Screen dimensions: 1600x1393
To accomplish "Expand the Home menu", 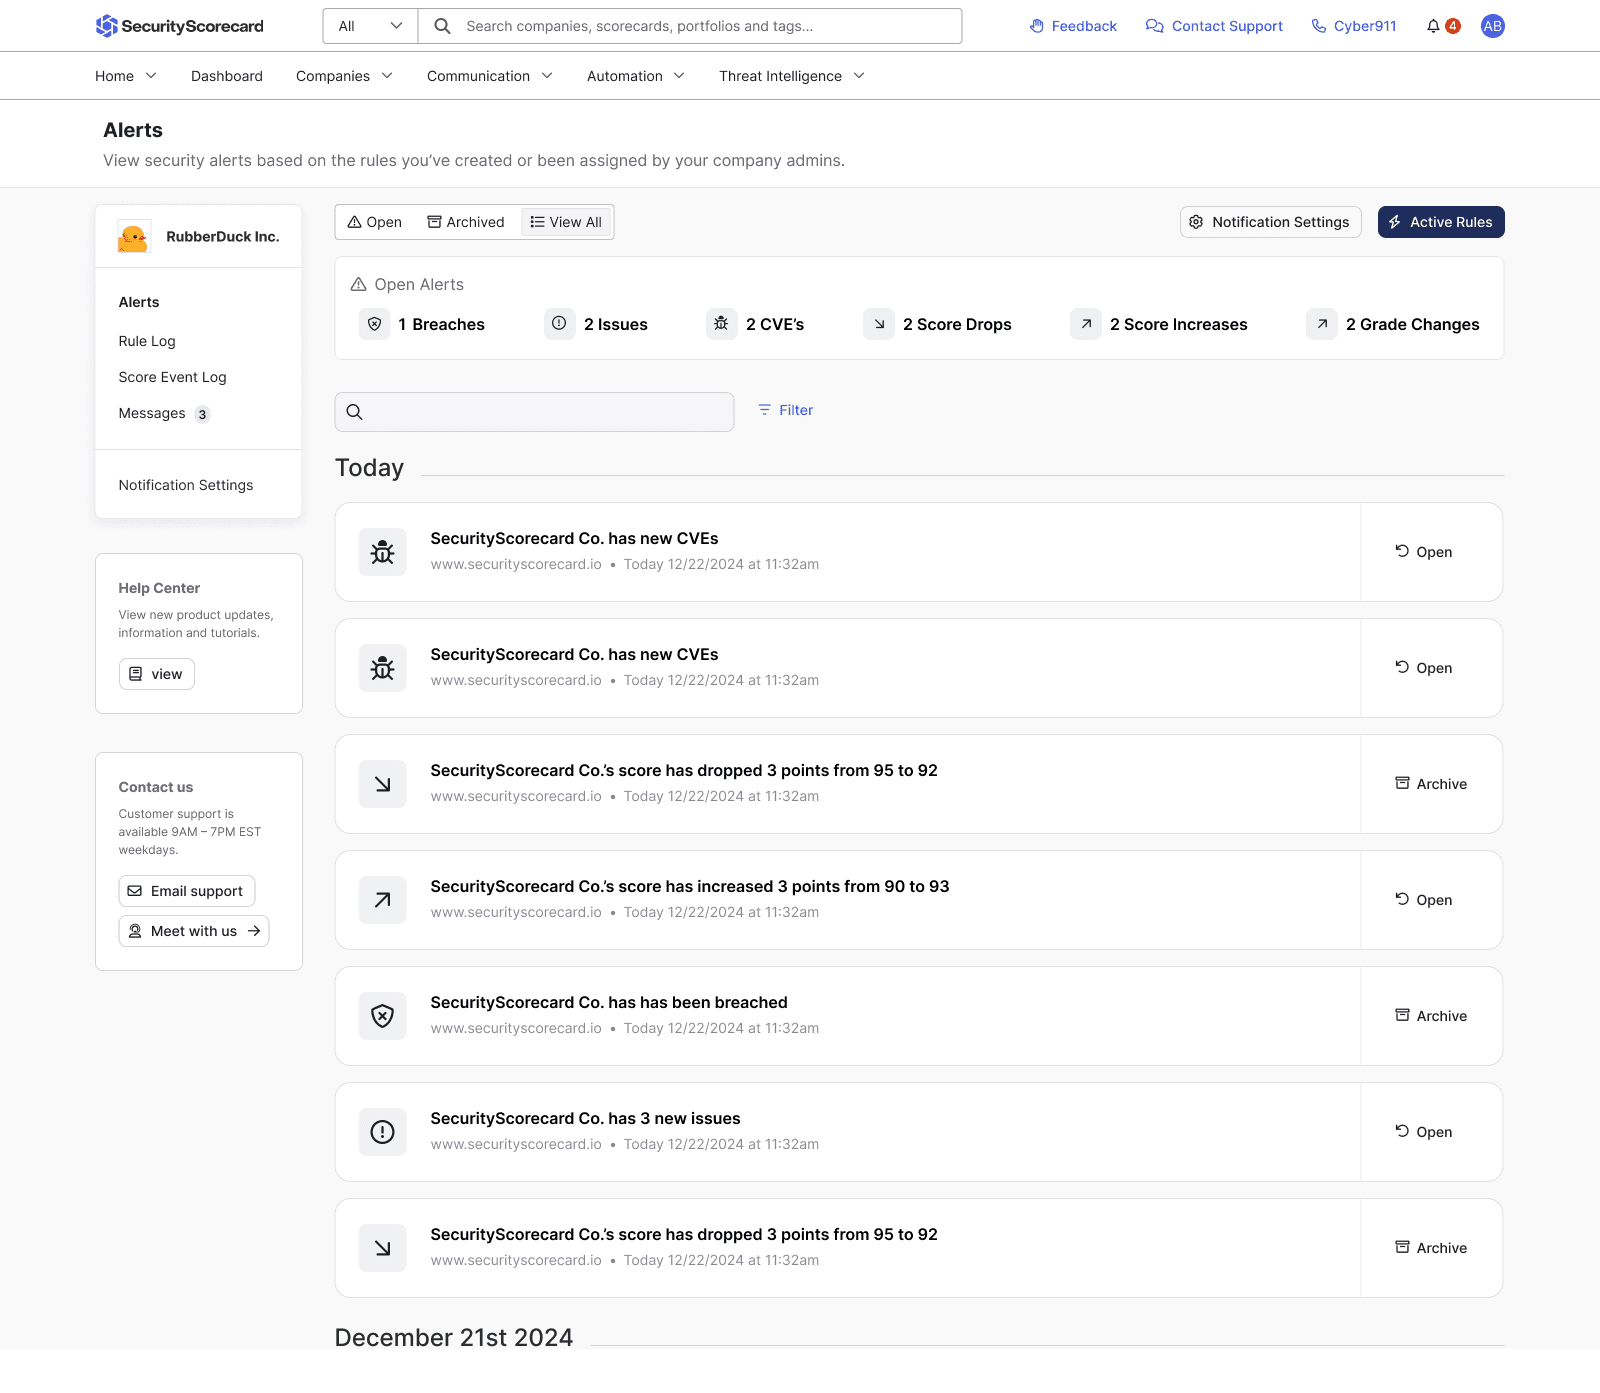I will click(x=126, y=76).
